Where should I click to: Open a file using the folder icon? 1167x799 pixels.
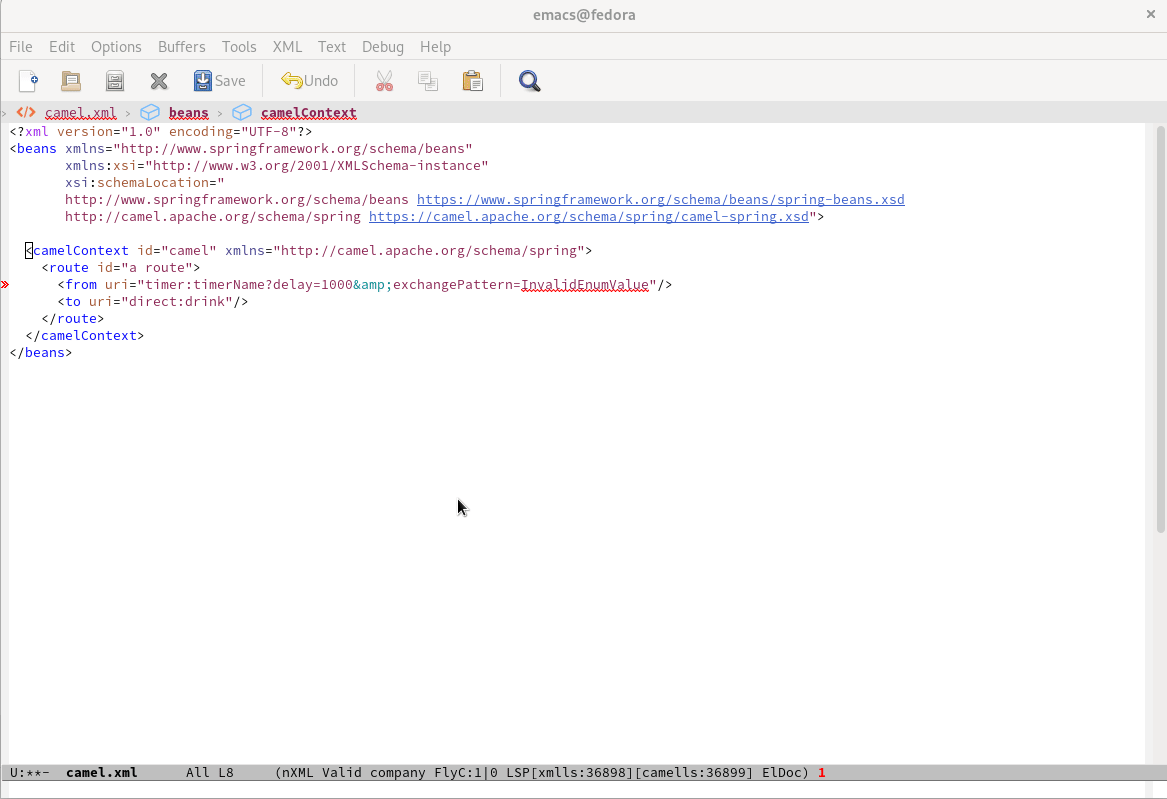[x=71, y=81]
